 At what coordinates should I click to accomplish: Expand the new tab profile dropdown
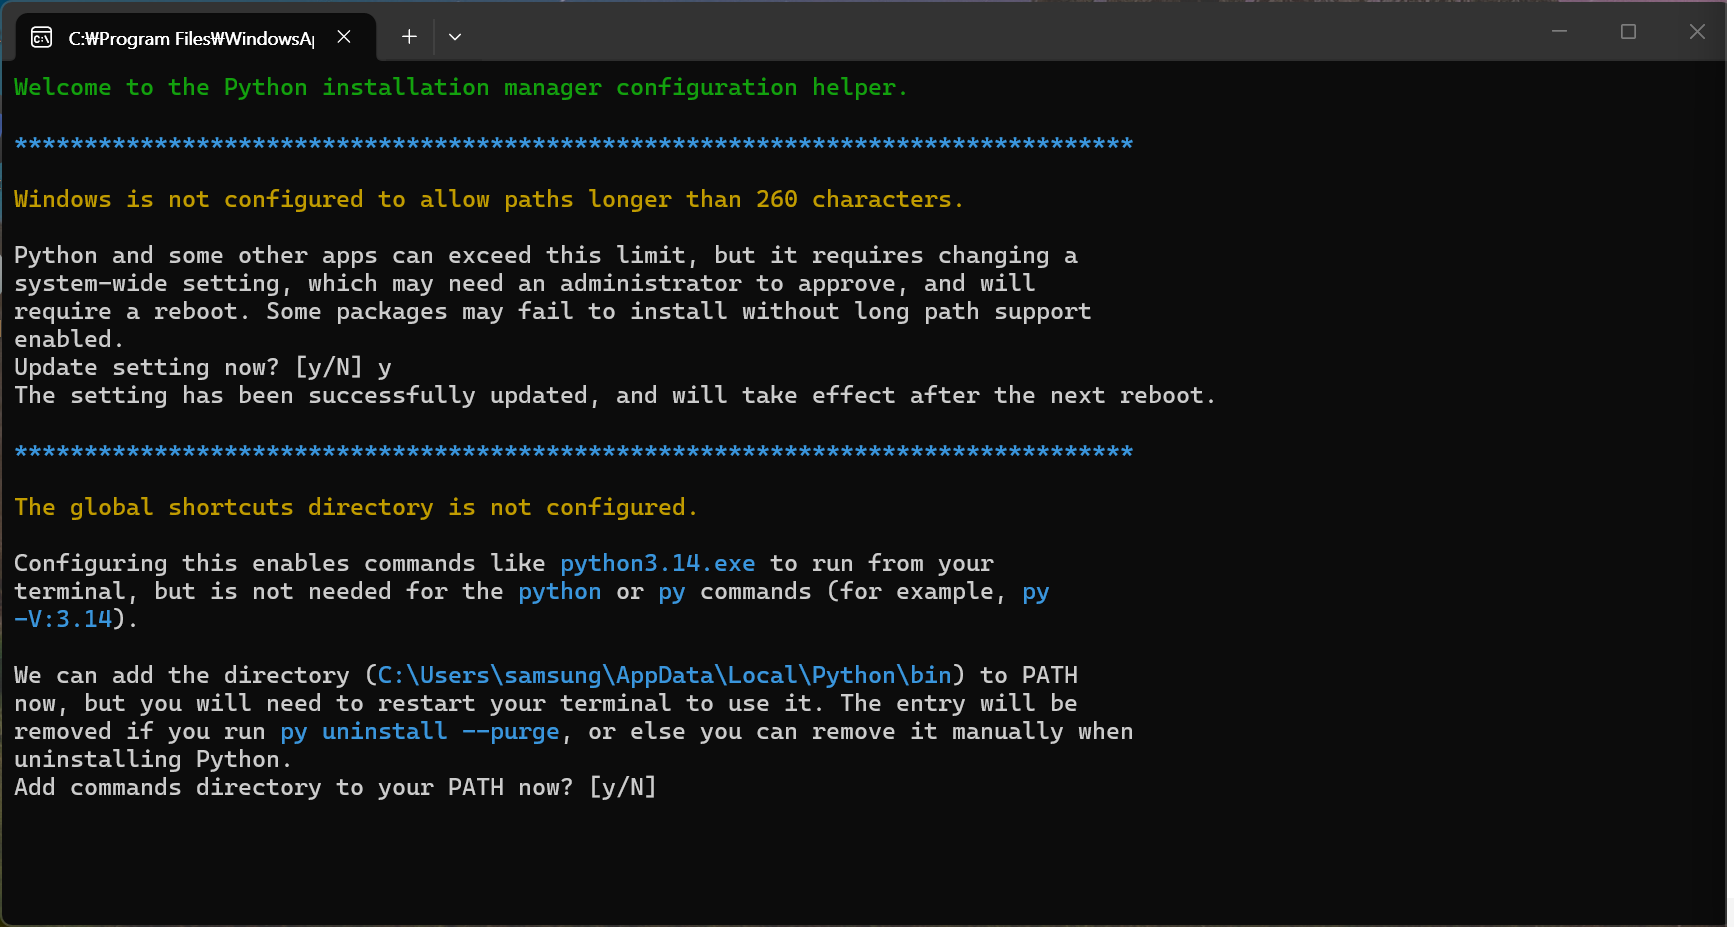click(455, 37)
